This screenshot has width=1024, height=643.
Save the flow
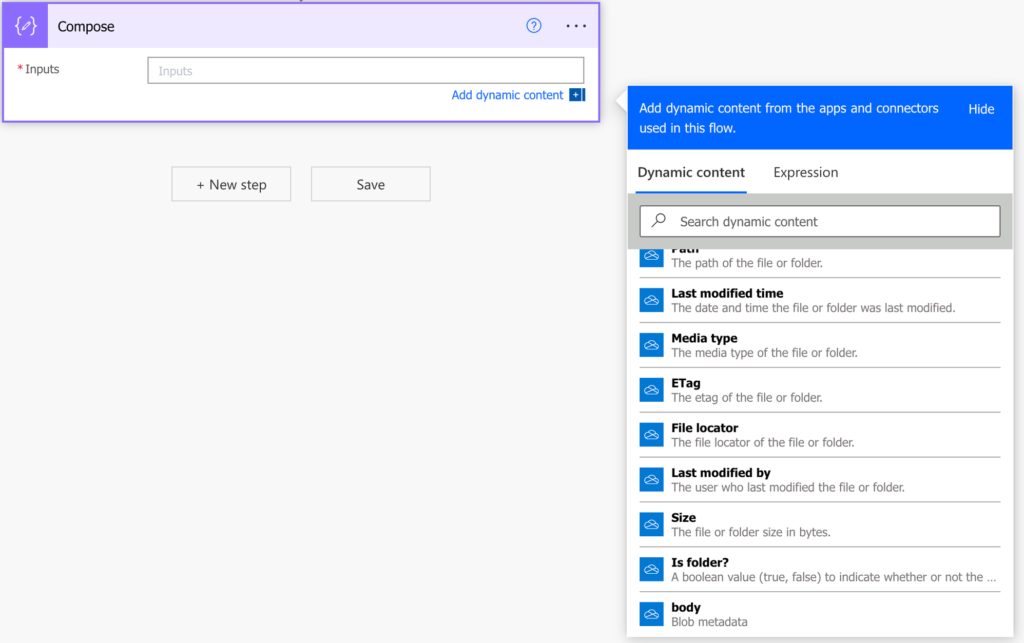click(370, 184)
